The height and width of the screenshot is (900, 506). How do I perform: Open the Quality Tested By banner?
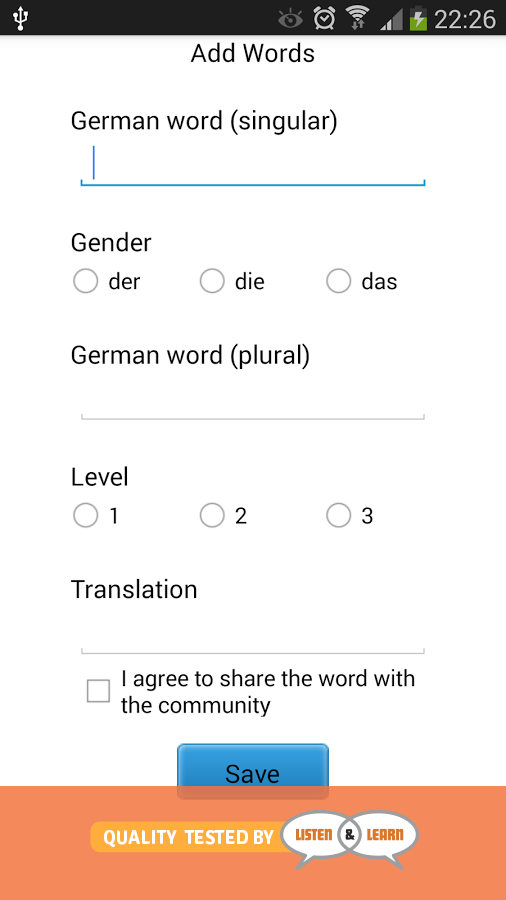coord(253,839)
